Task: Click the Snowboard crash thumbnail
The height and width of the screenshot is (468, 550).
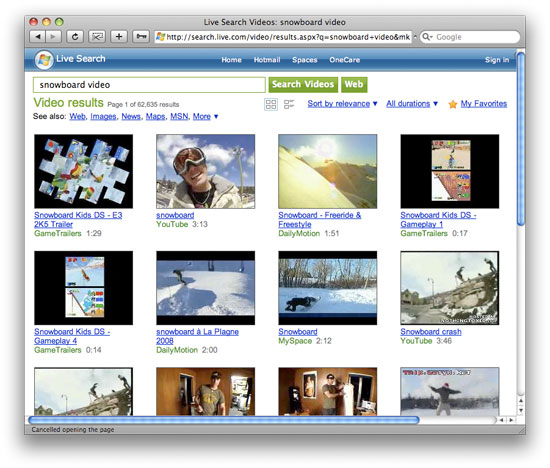Action: click(x=450, y=288)
